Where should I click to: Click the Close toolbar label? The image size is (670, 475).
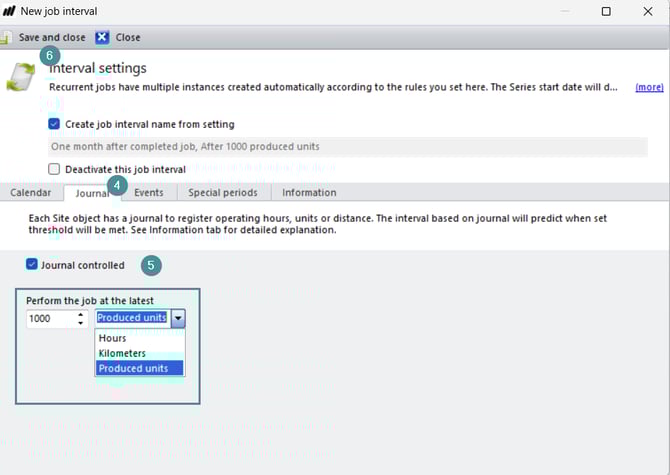(x=128, y=38)
